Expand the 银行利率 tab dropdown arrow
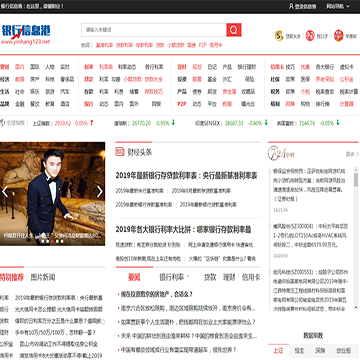Screen dimensions: 360x360 [x=188, y=276]
